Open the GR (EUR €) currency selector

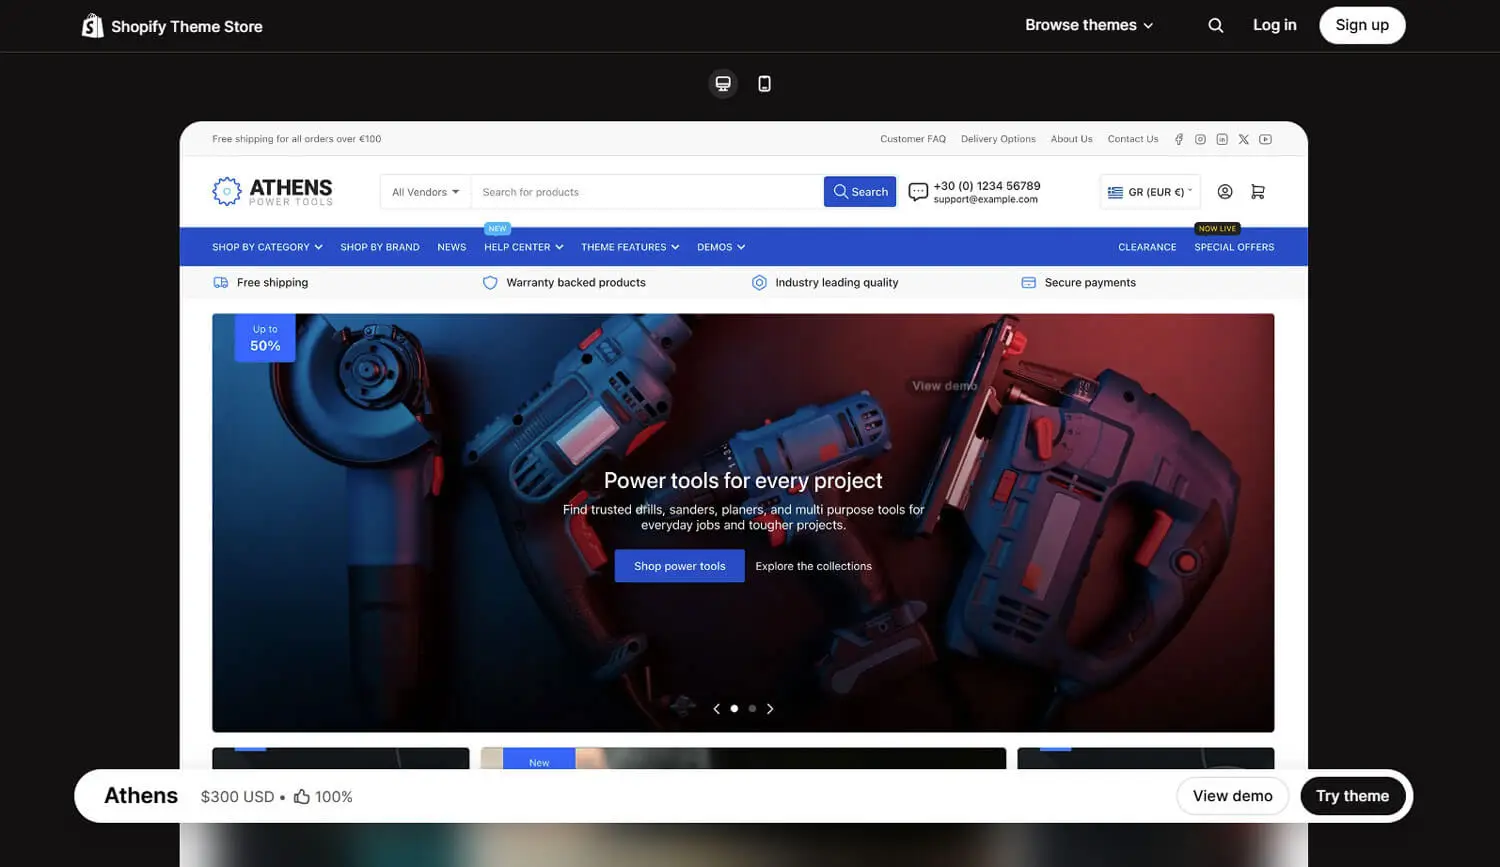(x=1150, y=192)
